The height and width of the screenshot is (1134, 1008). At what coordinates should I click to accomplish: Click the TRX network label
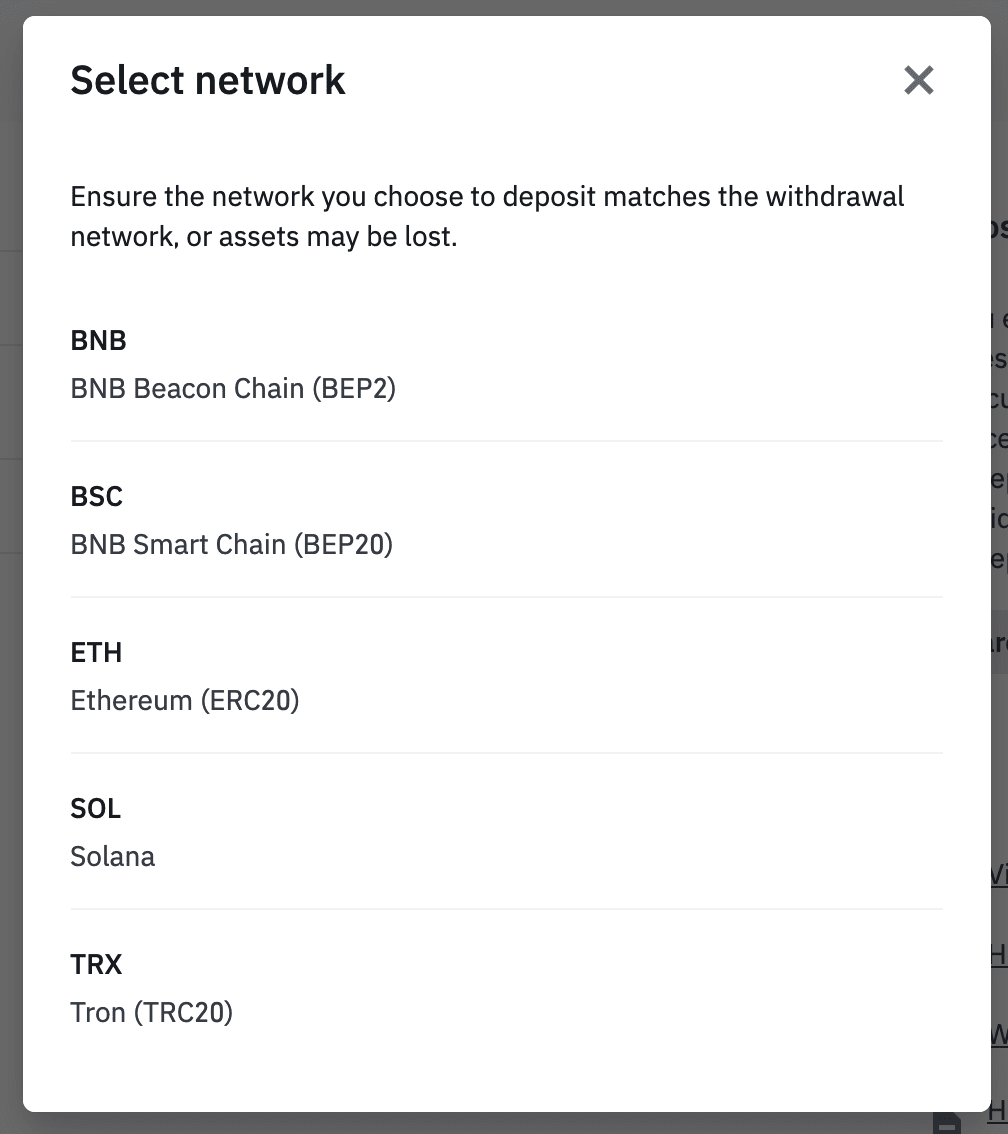coord(96,964)
